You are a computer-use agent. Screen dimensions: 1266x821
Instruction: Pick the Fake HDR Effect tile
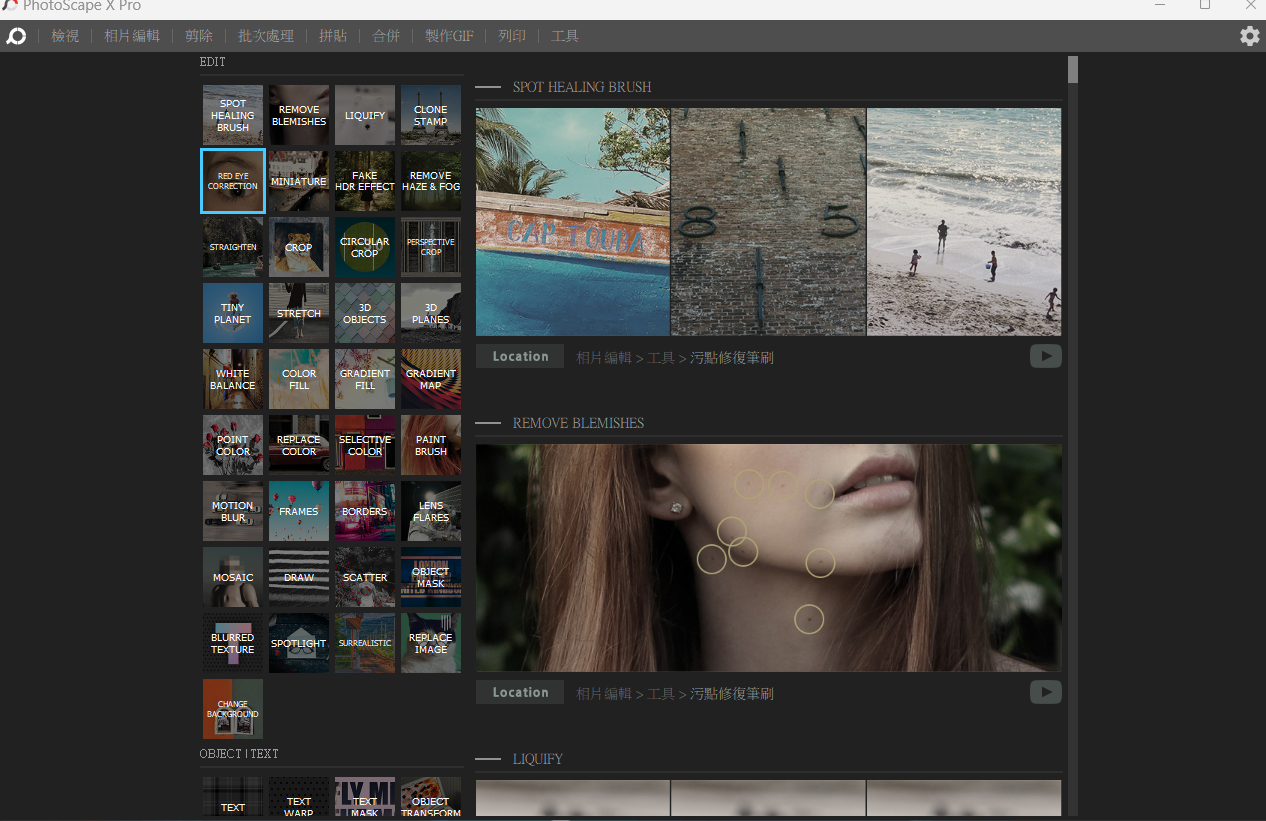pyautogui.click(x=365, y=181)
